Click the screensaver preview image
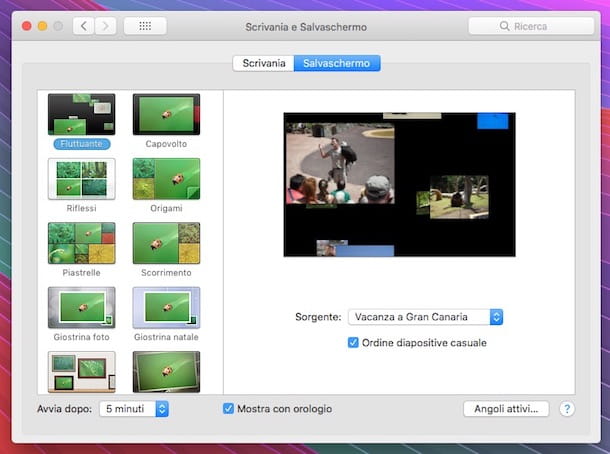This screenshot has height=454, width=610. [400, 184]
